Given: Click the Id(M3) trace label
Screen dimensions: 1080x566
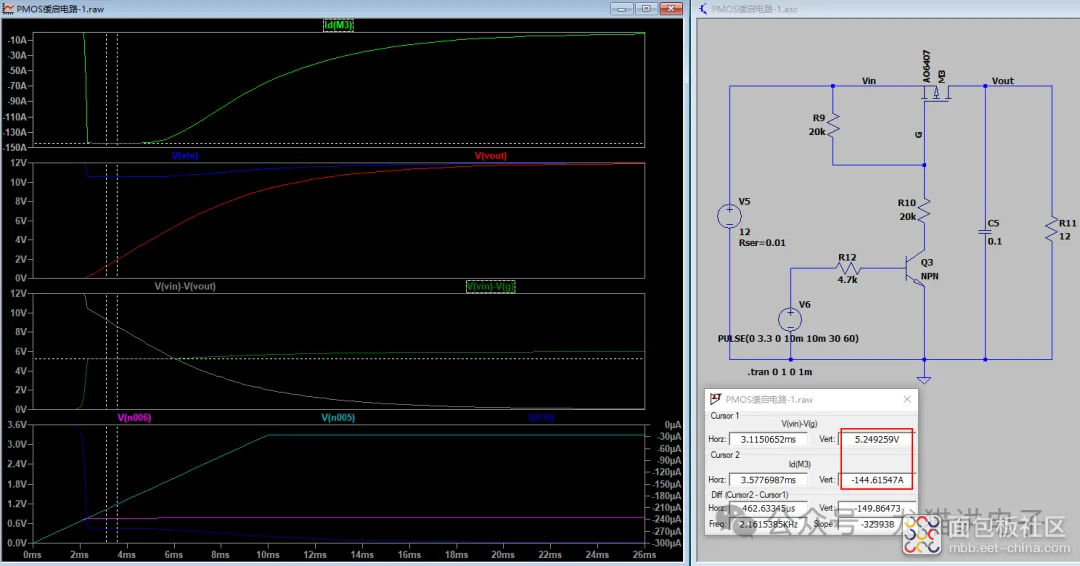Looking at the screenshot, I should 338,25.
